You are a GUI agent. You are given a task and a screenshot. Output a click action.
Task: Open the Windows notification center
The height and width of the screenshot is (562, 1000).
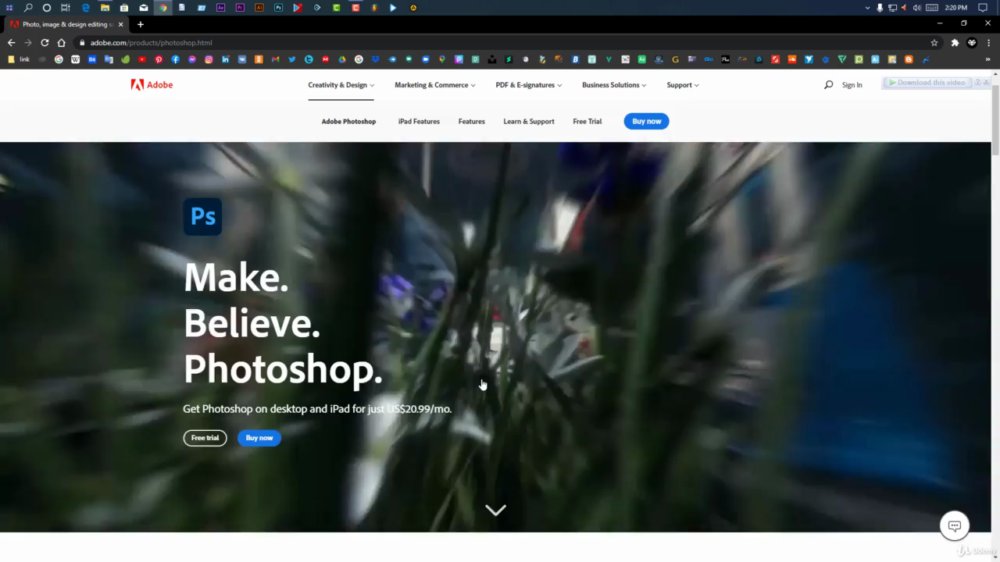pos(983,8)
